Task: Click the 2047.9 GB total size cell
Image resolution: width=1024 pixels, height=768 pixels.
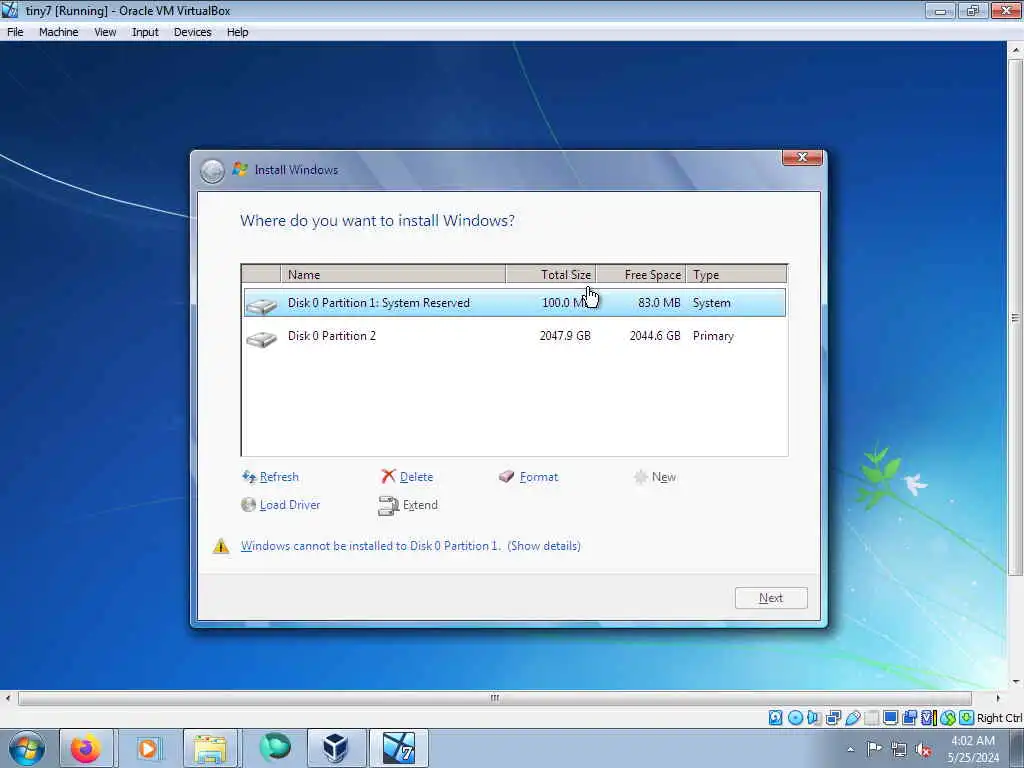Action: point(565,336)
